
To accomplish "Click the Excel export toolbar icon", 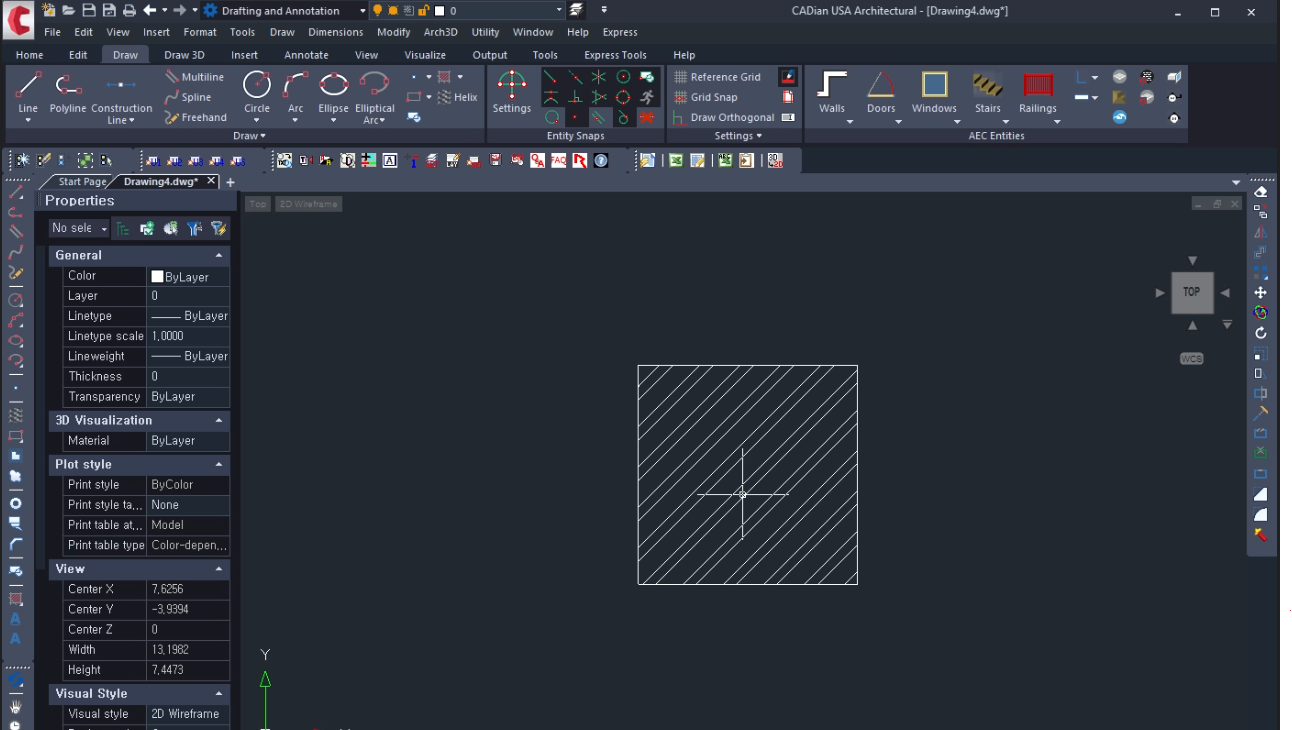I will pos(676,160).
